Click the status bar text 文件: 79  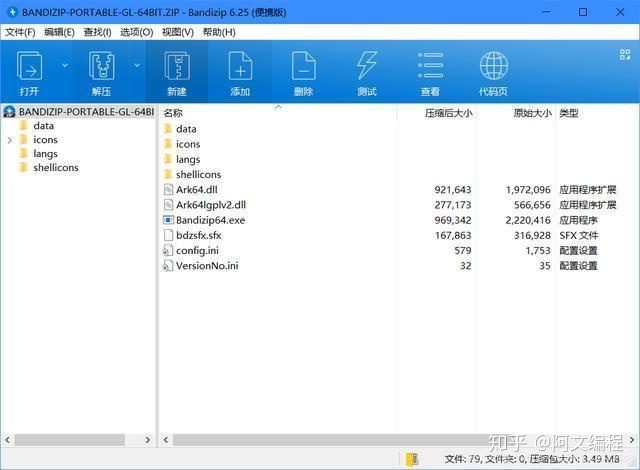pos(462,459)
